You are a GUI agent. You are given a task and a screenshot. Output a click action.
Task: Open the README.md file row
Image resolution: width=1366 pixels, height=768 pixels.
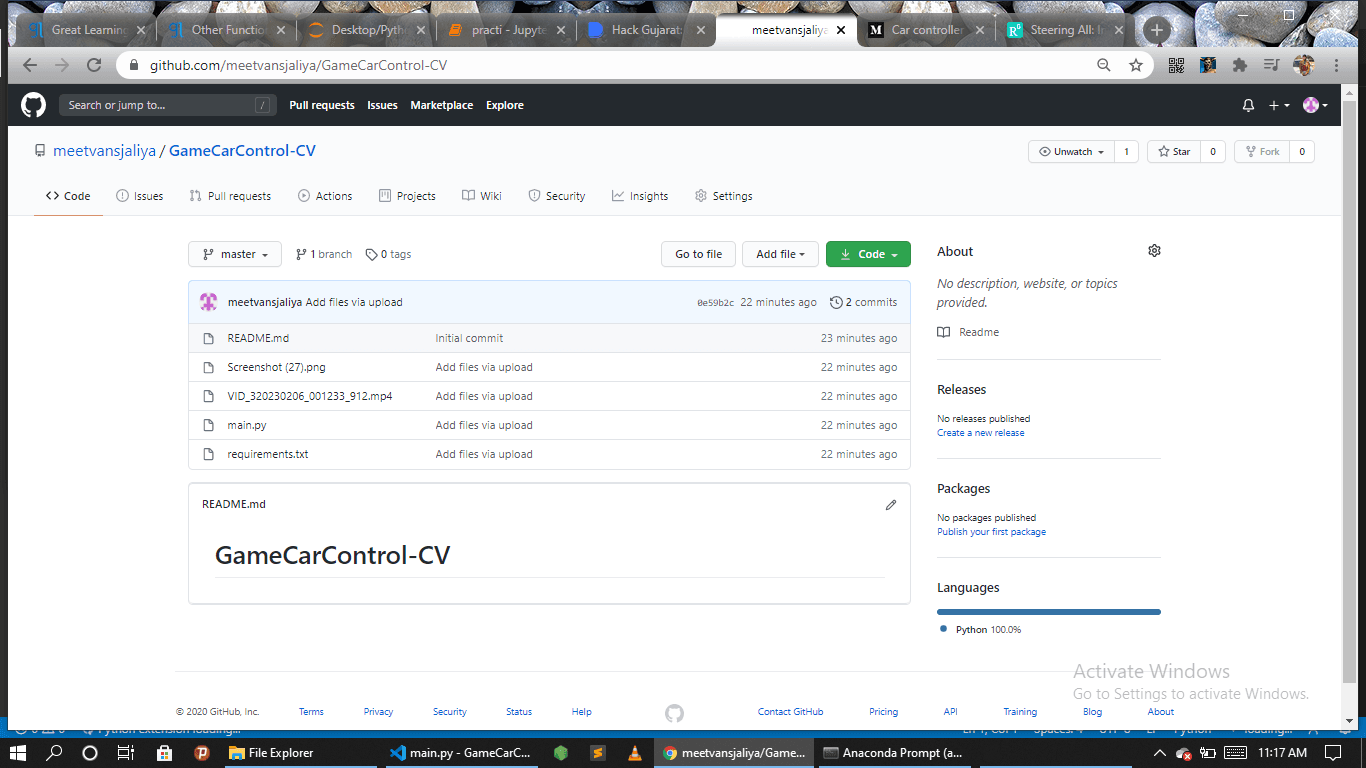click(258, 338)
